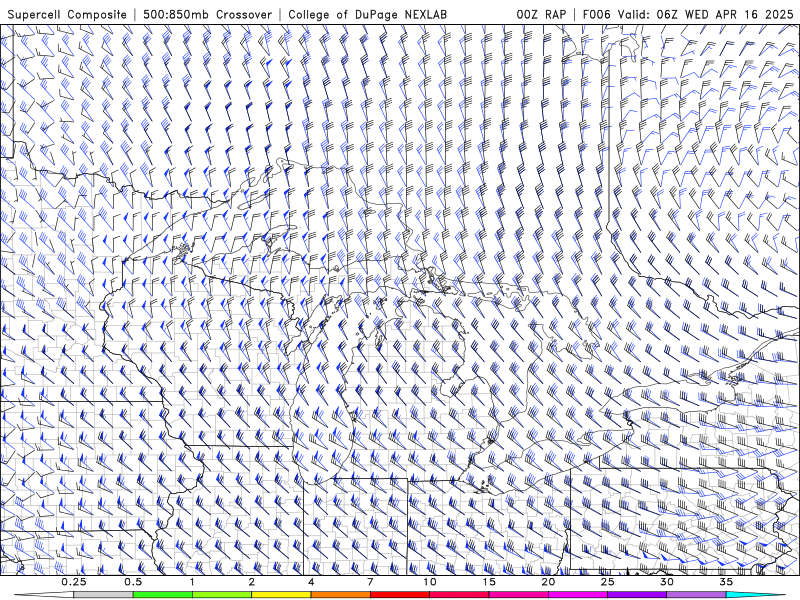Click the 0.25 legend value
800x600 pixels.
click(74, 582)
